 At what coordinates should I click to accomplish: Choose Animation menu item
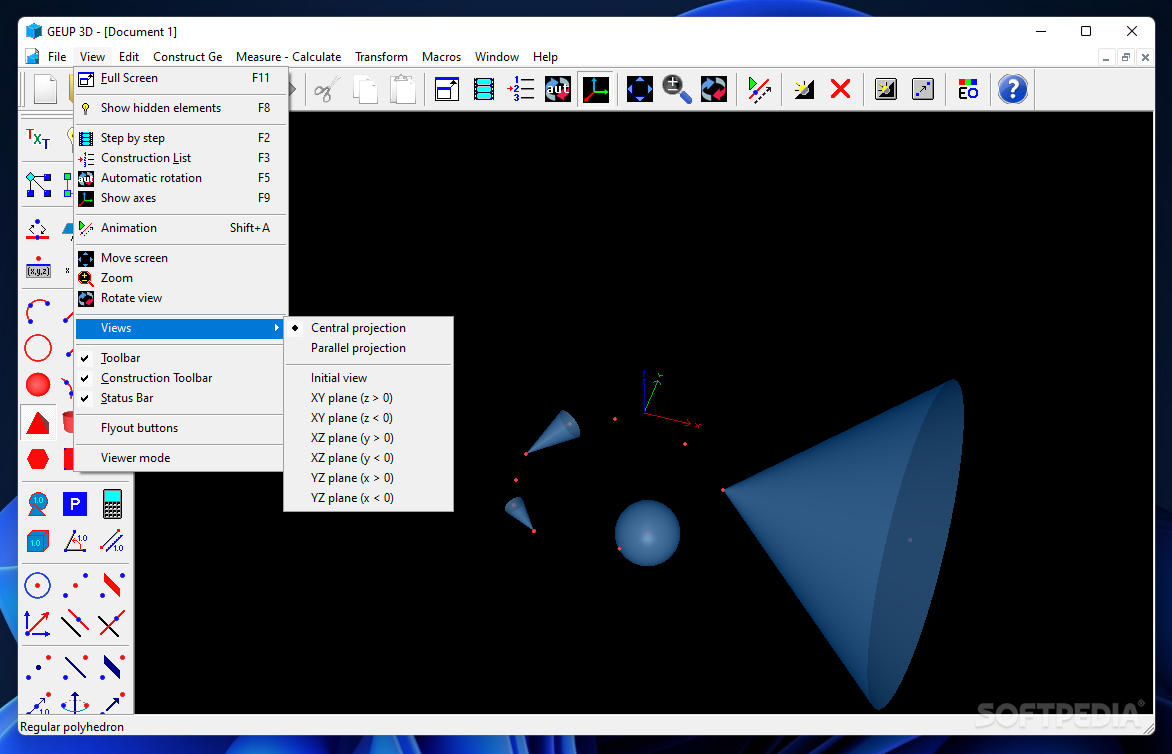pos(179,228)
